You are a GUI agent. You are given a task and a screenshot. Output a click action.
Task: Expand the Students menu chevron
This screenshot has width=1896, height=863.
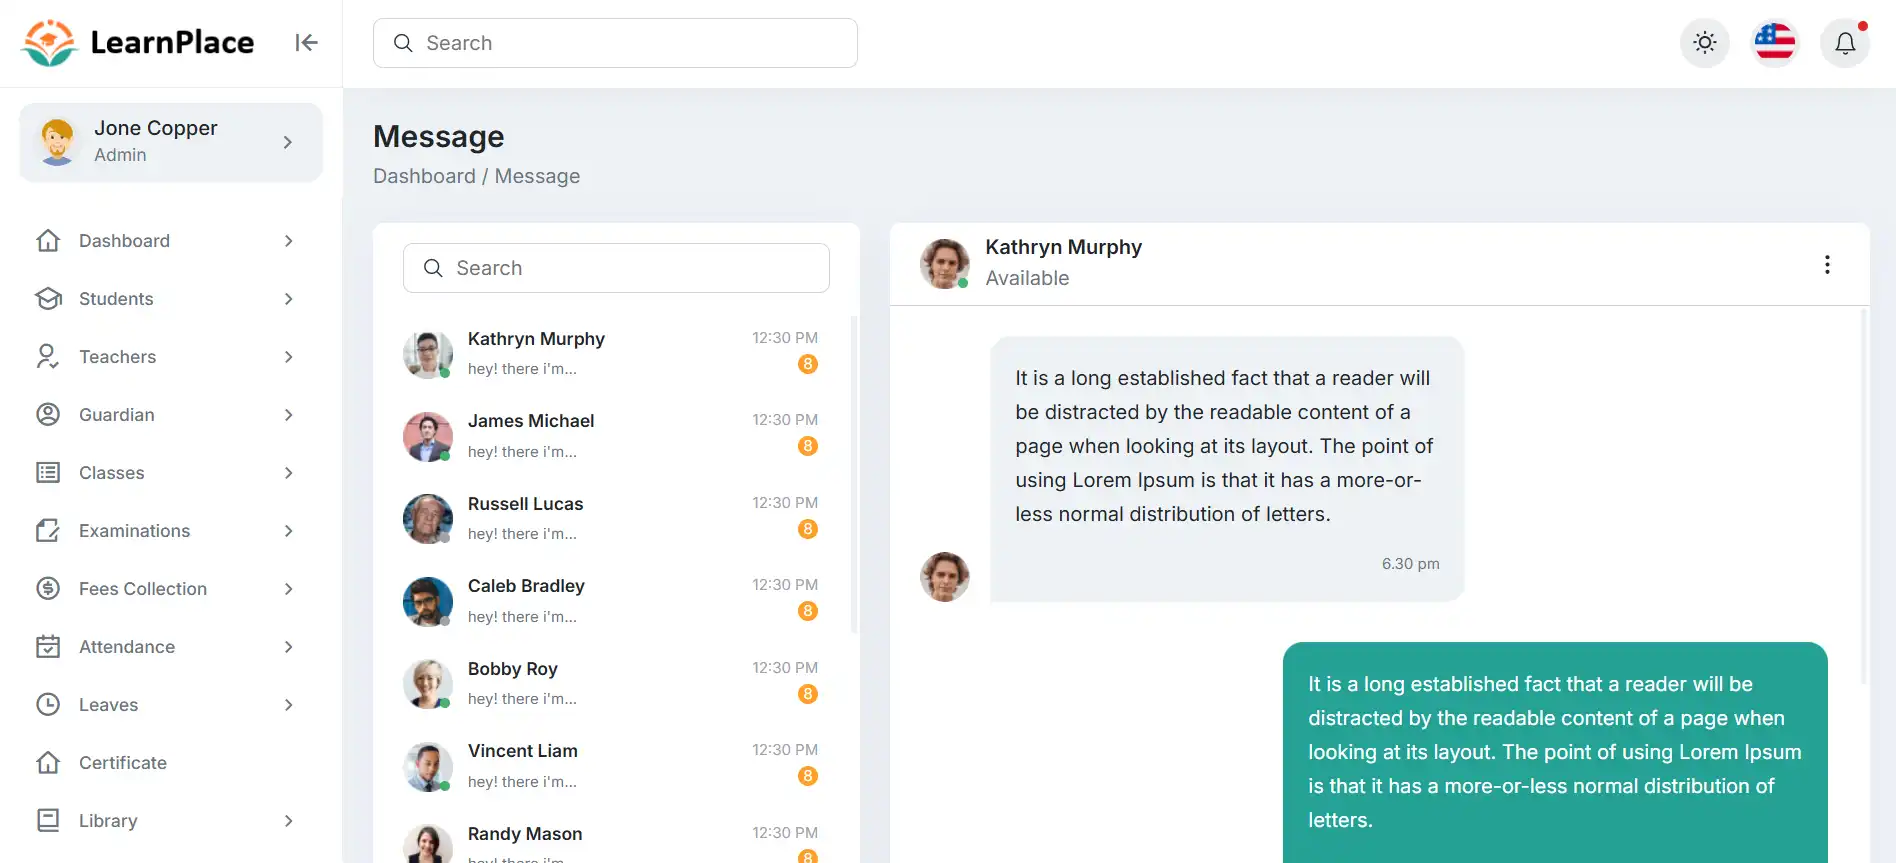[x=288, y=299]
